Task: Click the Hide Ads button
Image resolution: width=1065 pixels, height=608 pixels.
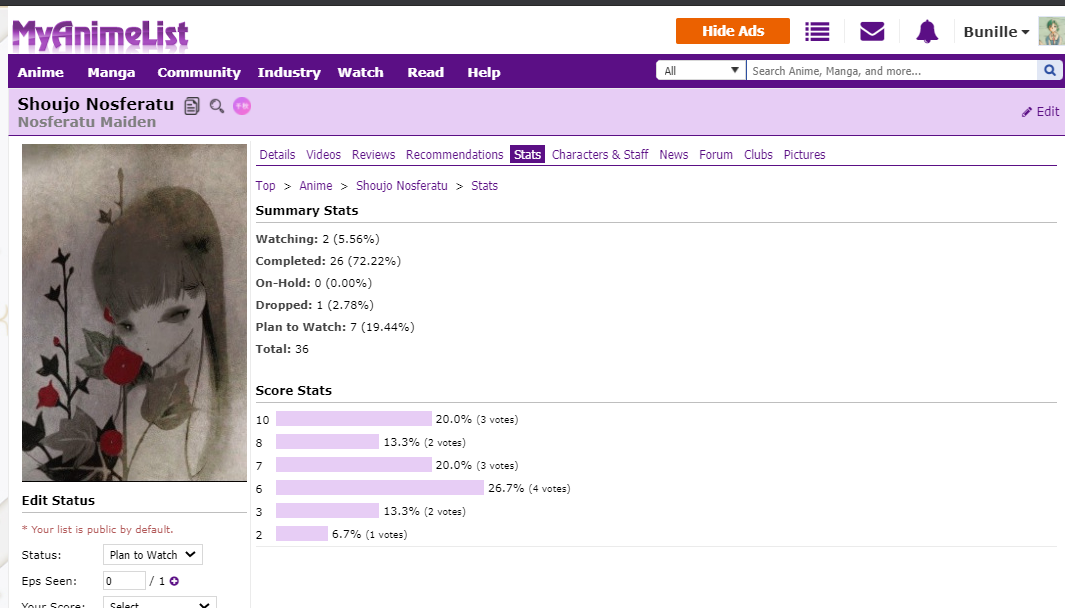Action: pyautogui.click(x=732, y=31)
